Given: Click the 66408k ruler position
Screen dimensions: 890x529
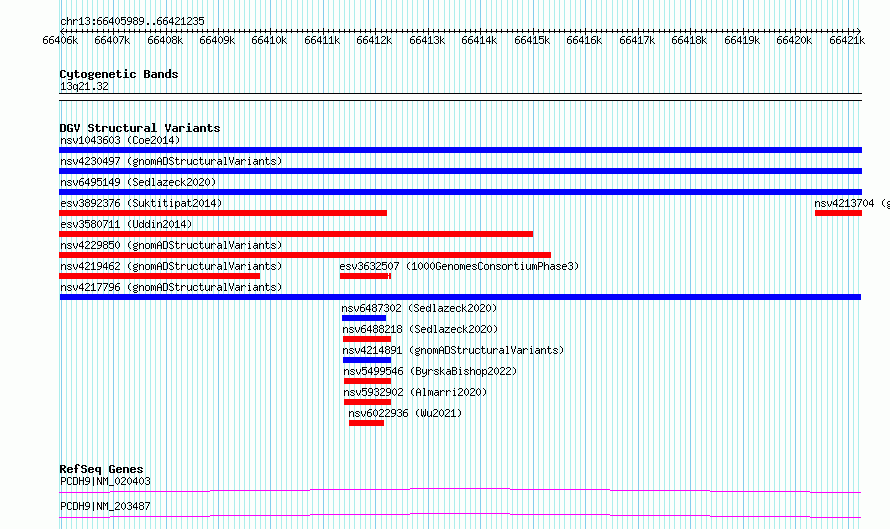Looking at the screenshot, I should click(x=165, y=40).
